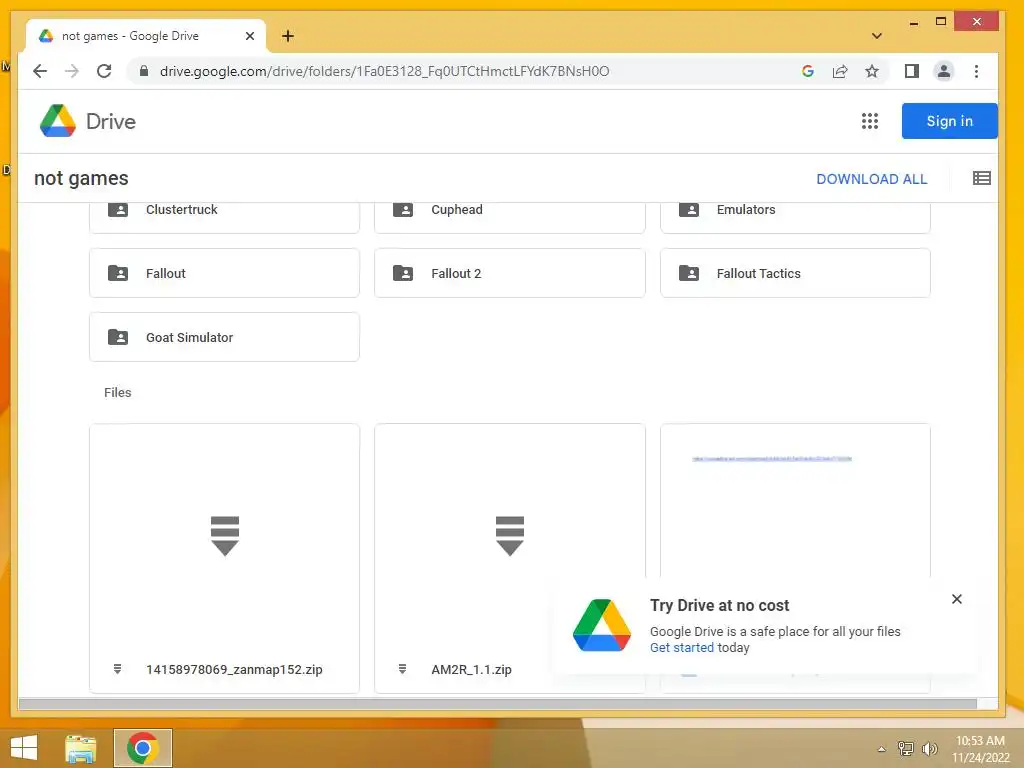This screenshot has width=1024, height=768.
Task: Click the AM2R_1.1.zip filename
Action: [472, 669]
